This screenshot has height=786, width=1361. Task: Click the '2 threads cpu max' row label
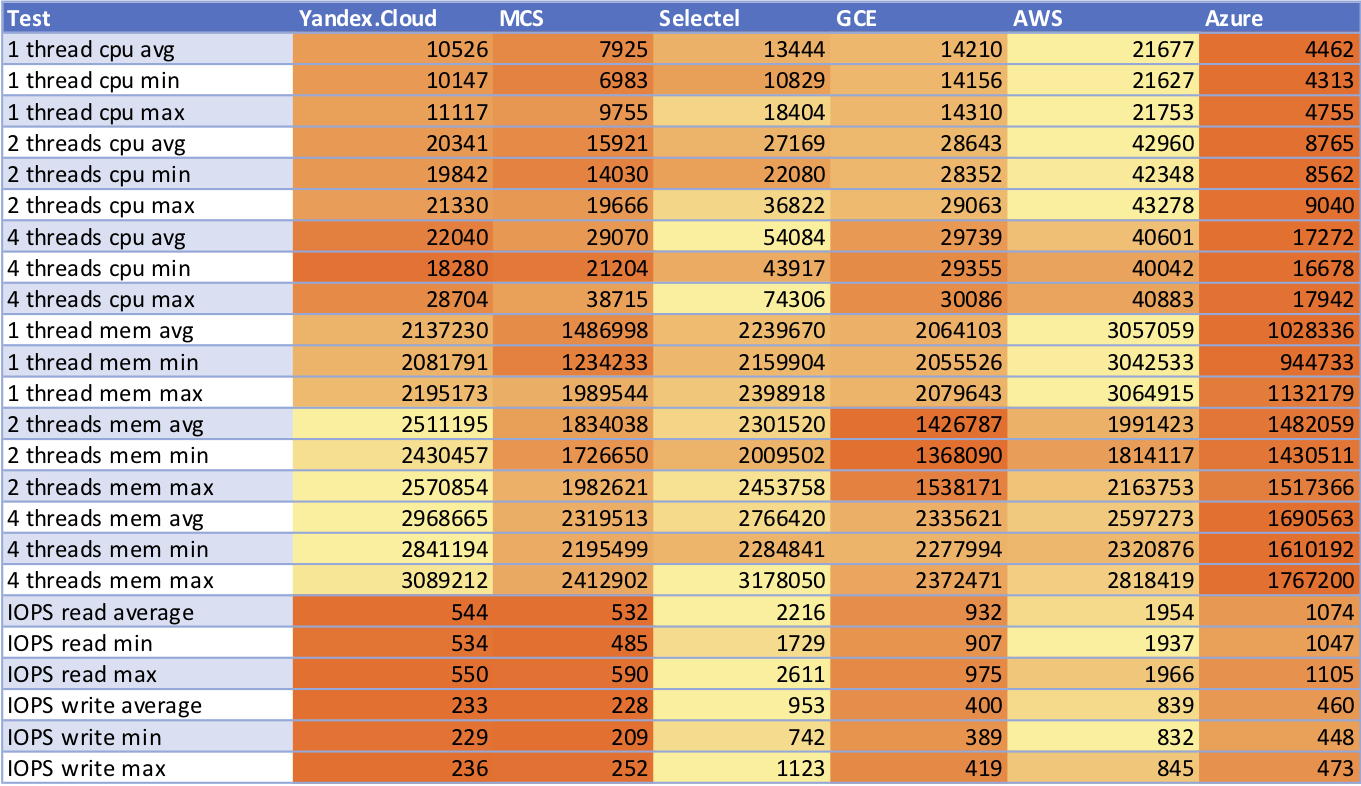tap(147, 205)
